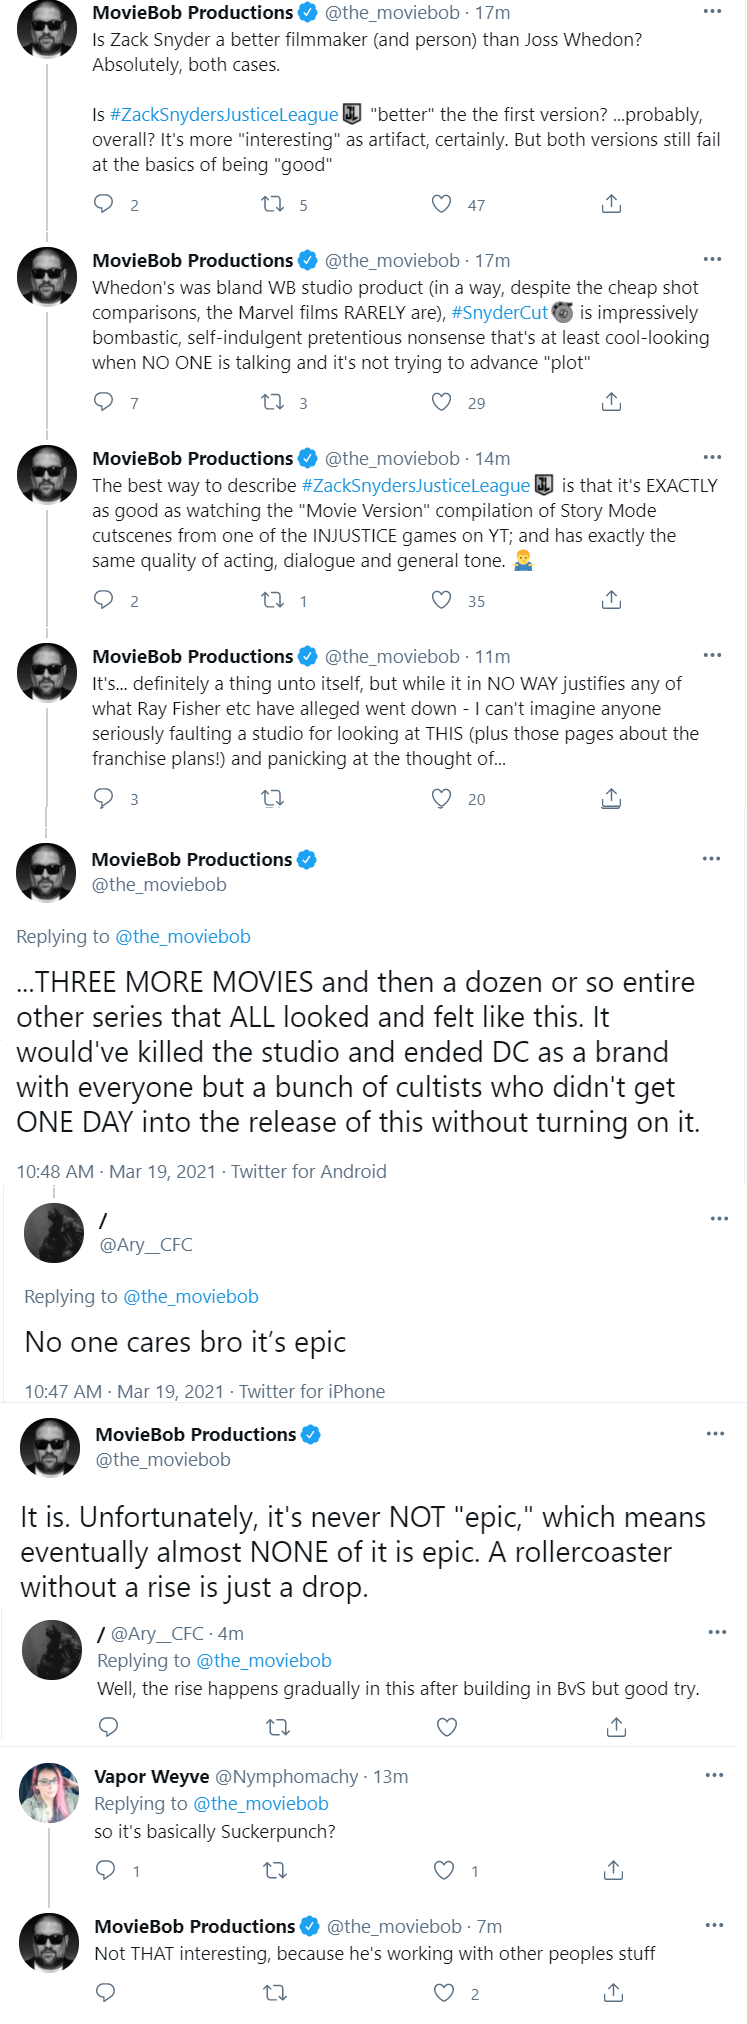Open the 10:47 AM Mar 19, 2021 timestamp
The image size is (747, 2024).
tap(124, 1391)
